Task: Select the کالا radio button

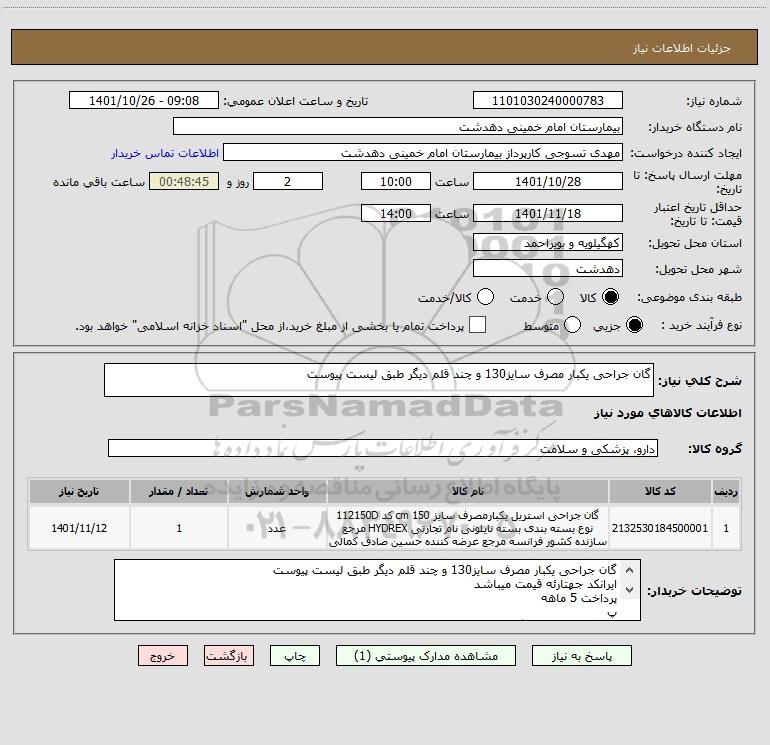Action: (610, 297)
